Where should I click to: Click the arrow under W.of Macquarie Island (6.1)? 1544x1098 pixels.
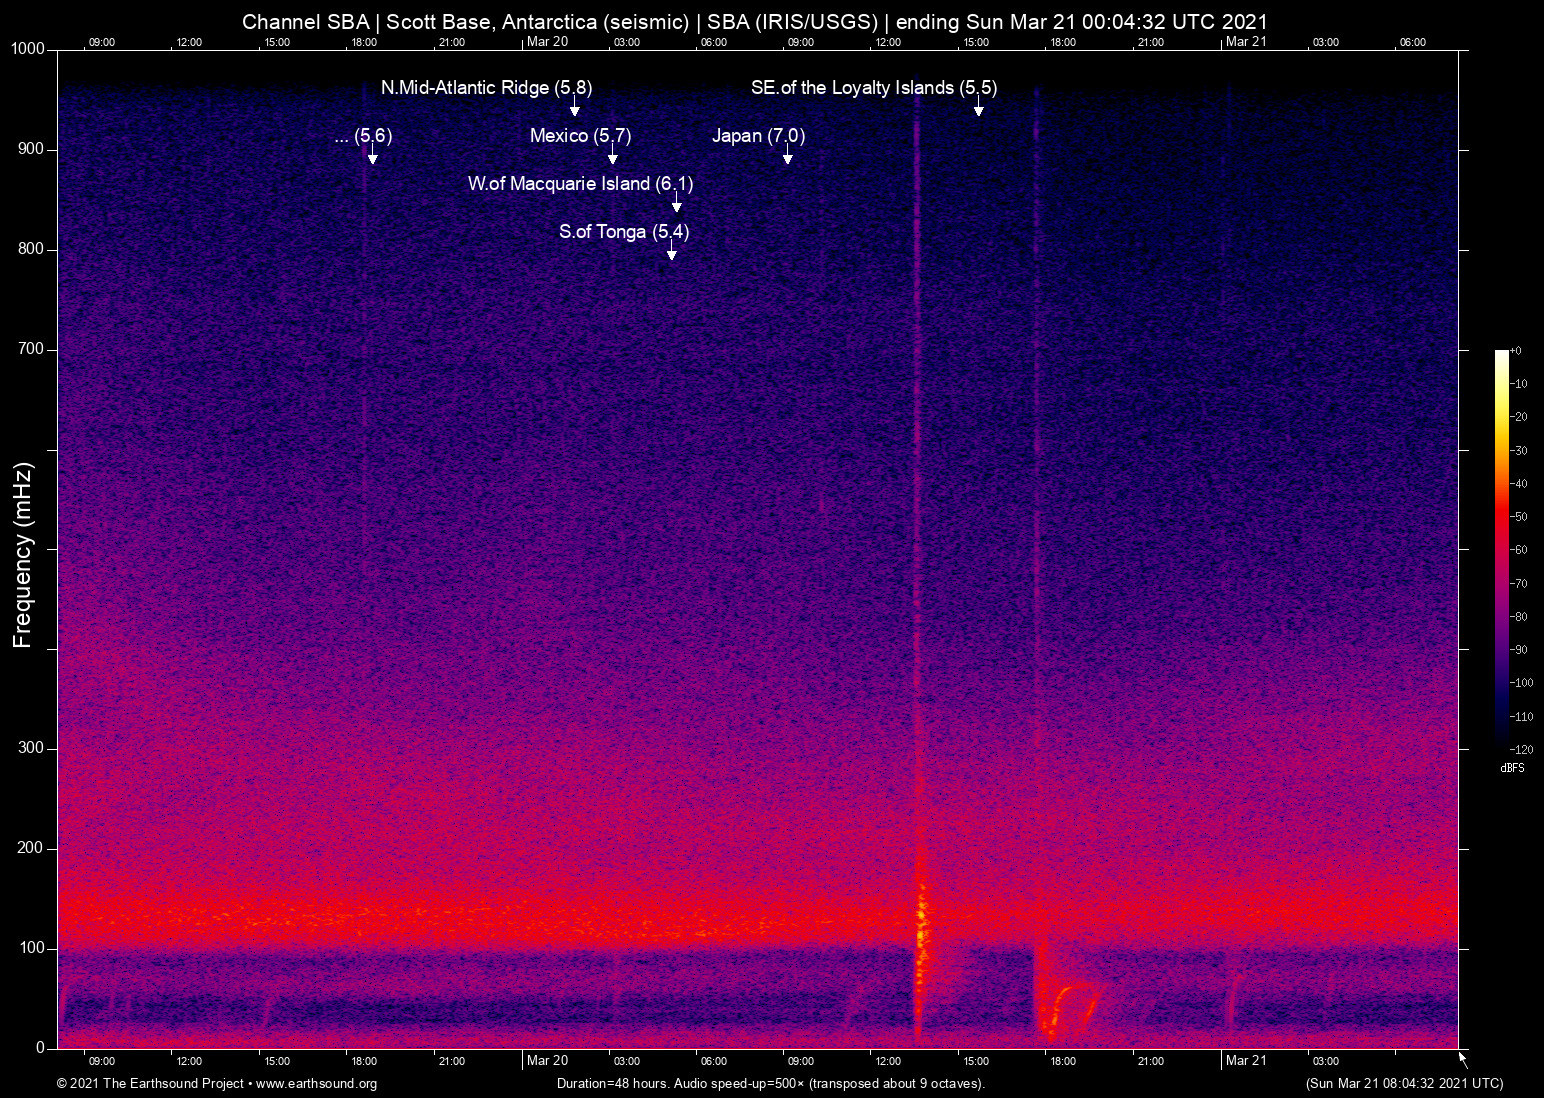tap(677, 203)
